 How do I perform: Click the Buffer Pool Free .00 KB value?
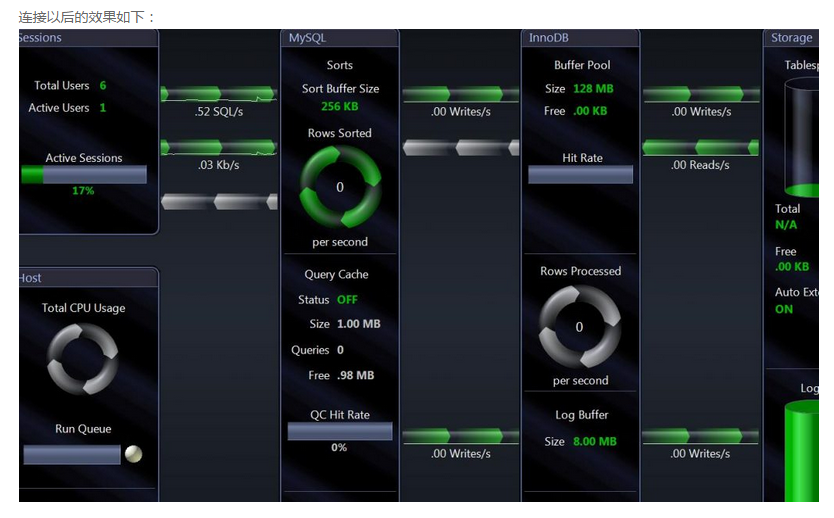point(590,111)
